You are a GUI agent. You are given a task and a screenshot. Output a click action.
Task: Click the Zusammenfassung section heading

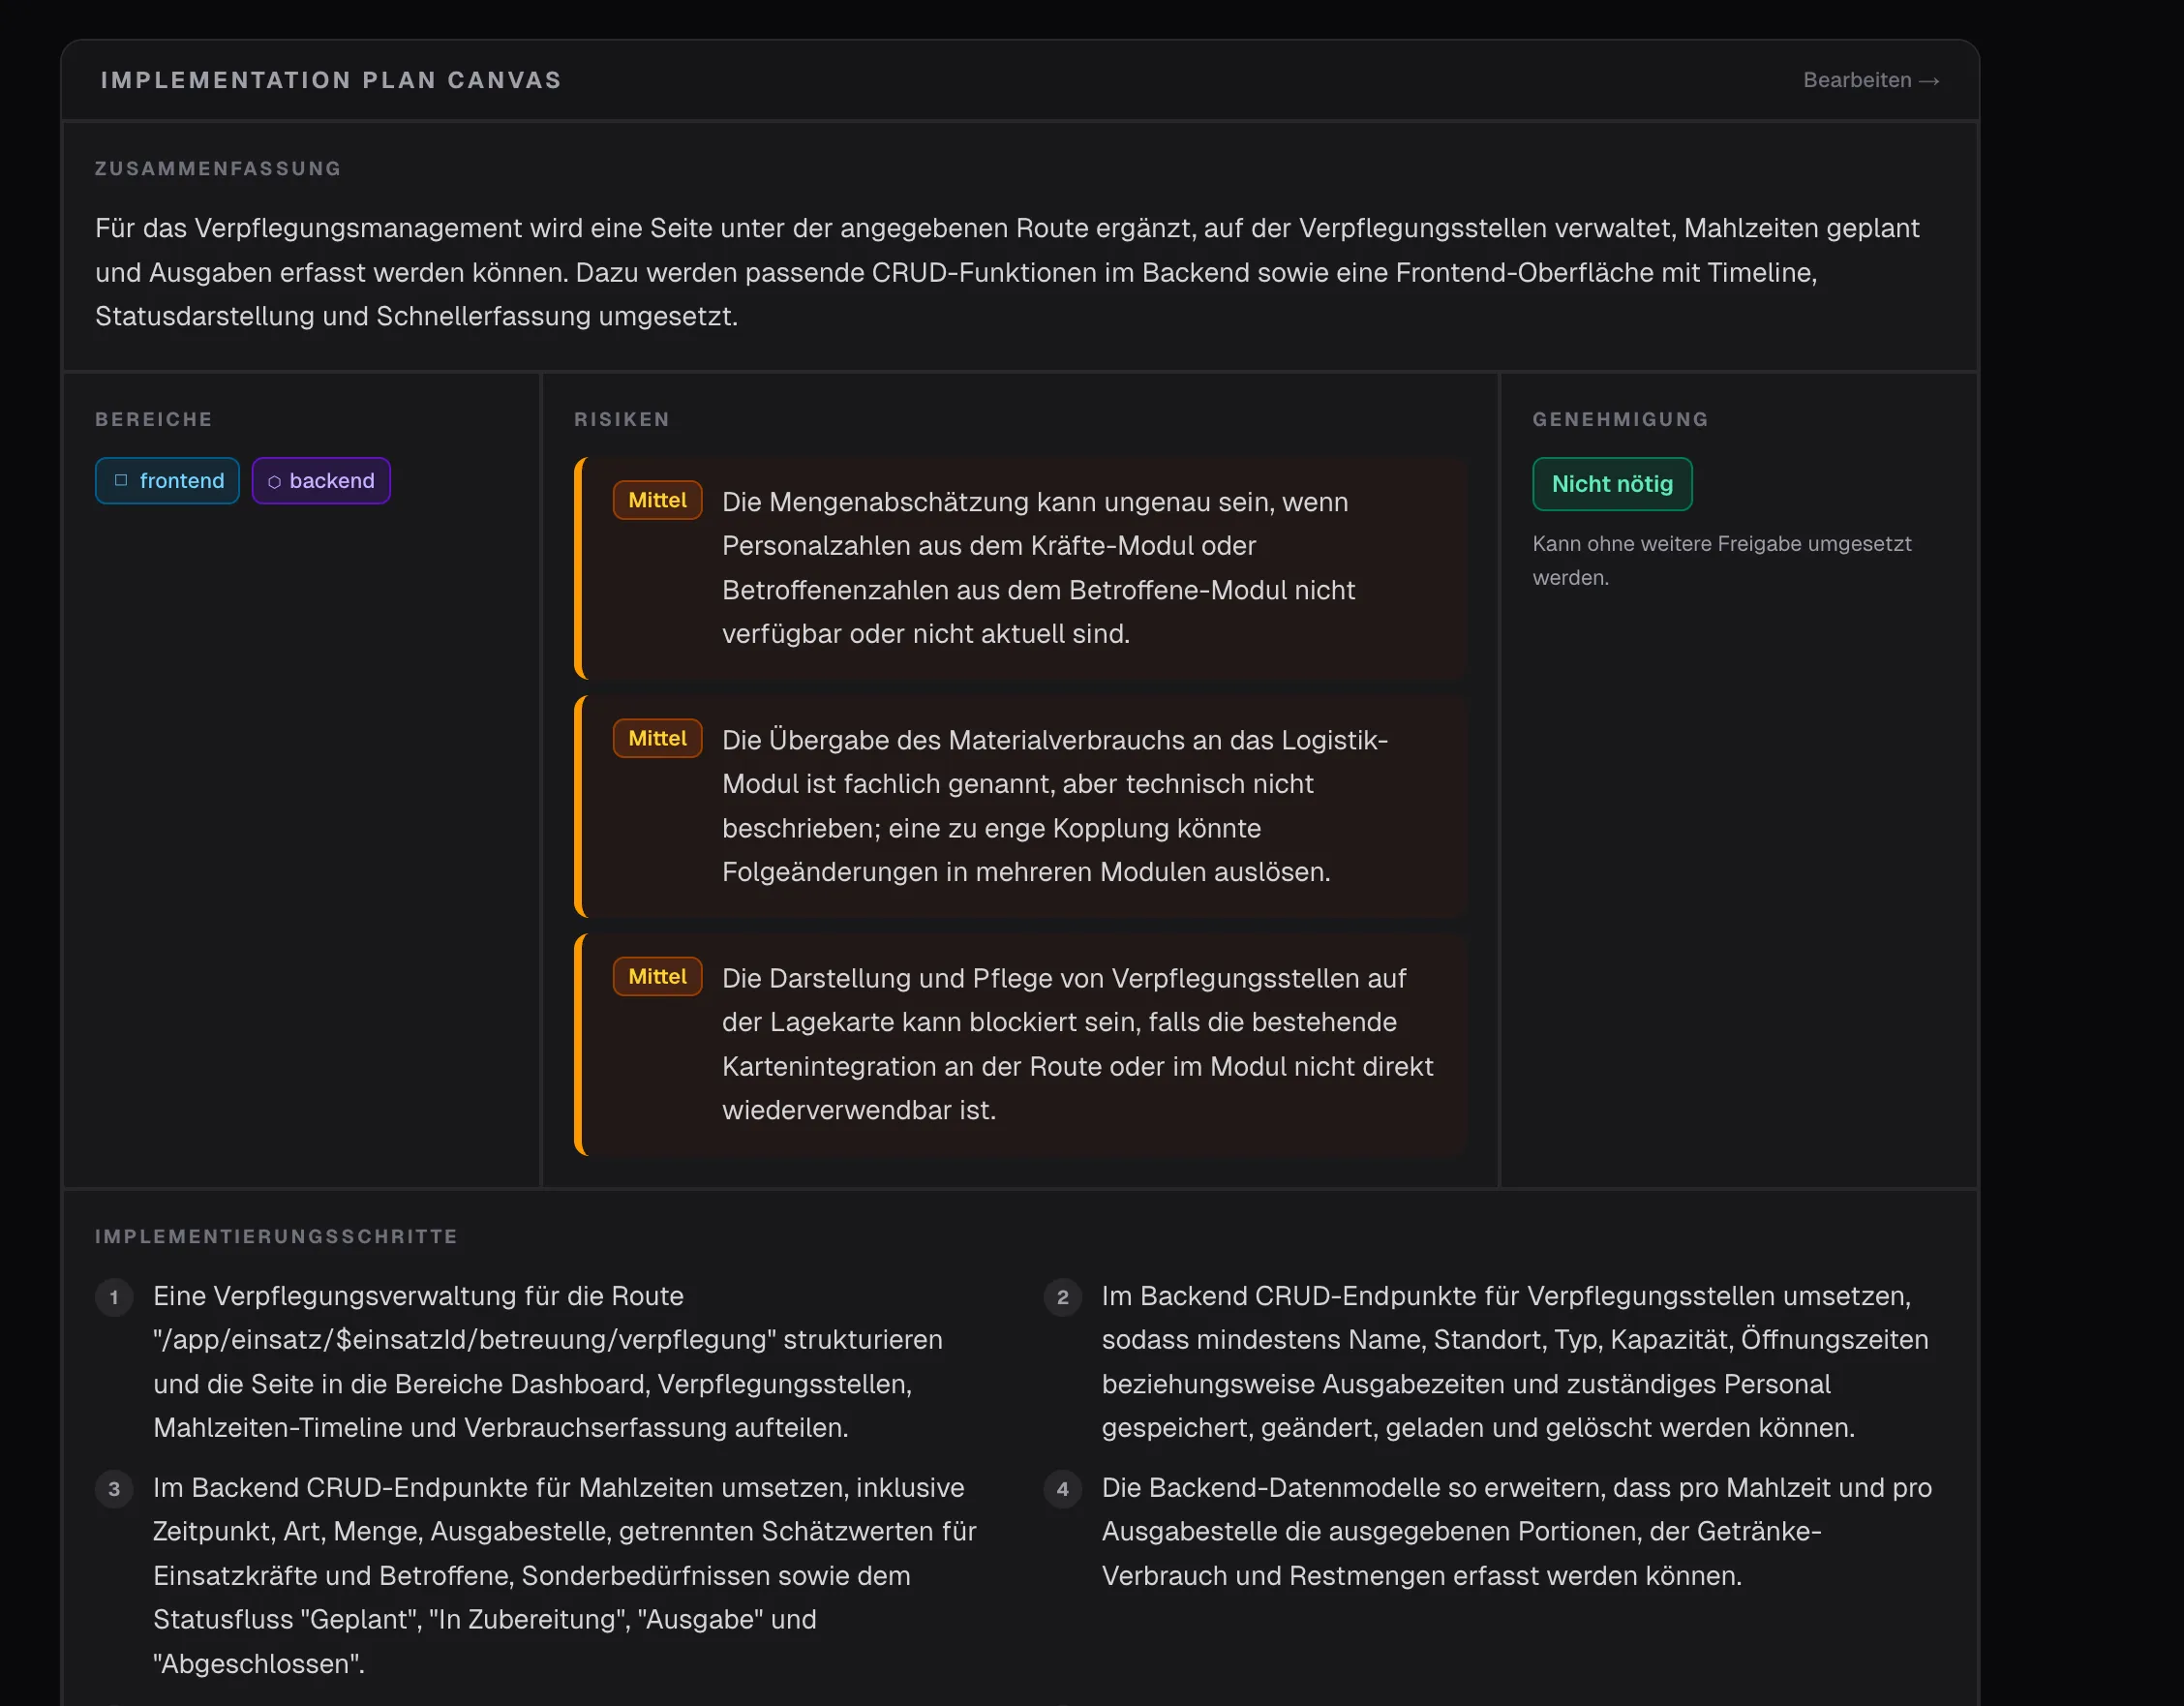click(x=218, y=168)
